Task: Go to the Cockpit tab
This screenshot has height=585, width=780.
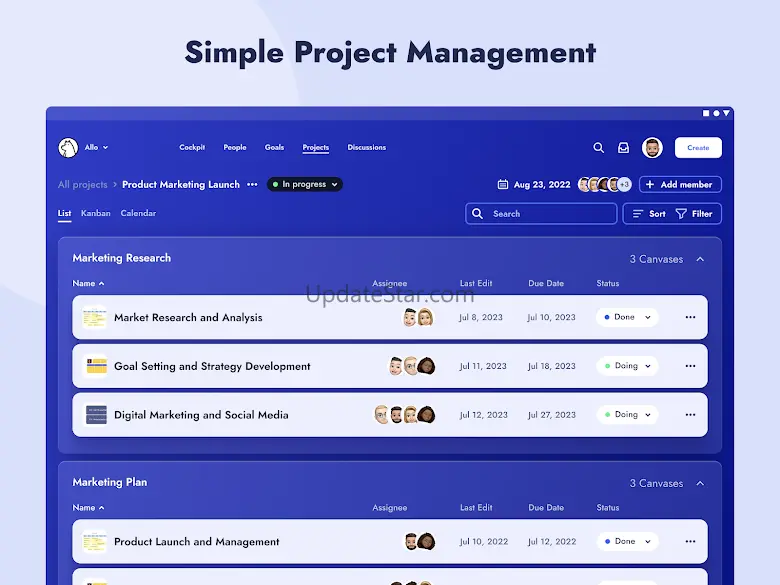Action: (x=192, y=147)
